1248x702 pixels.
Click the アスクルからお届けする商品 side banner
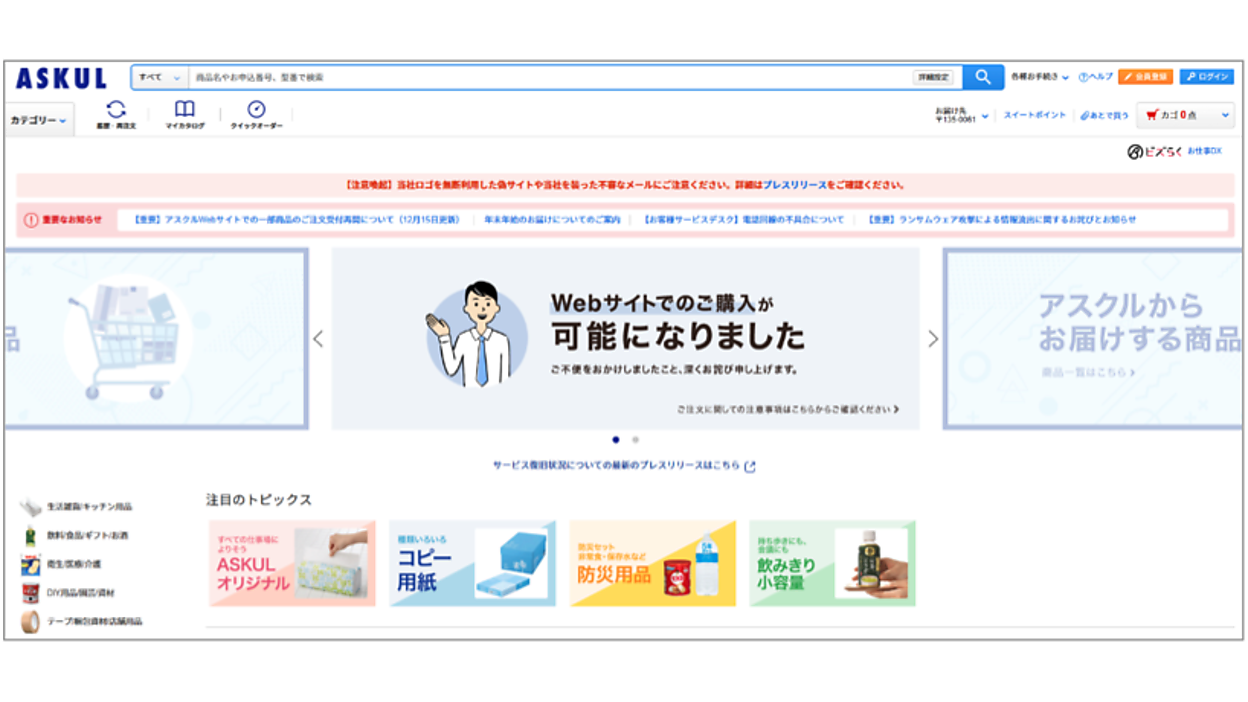pyautogui.click(x=1093, y=339)
